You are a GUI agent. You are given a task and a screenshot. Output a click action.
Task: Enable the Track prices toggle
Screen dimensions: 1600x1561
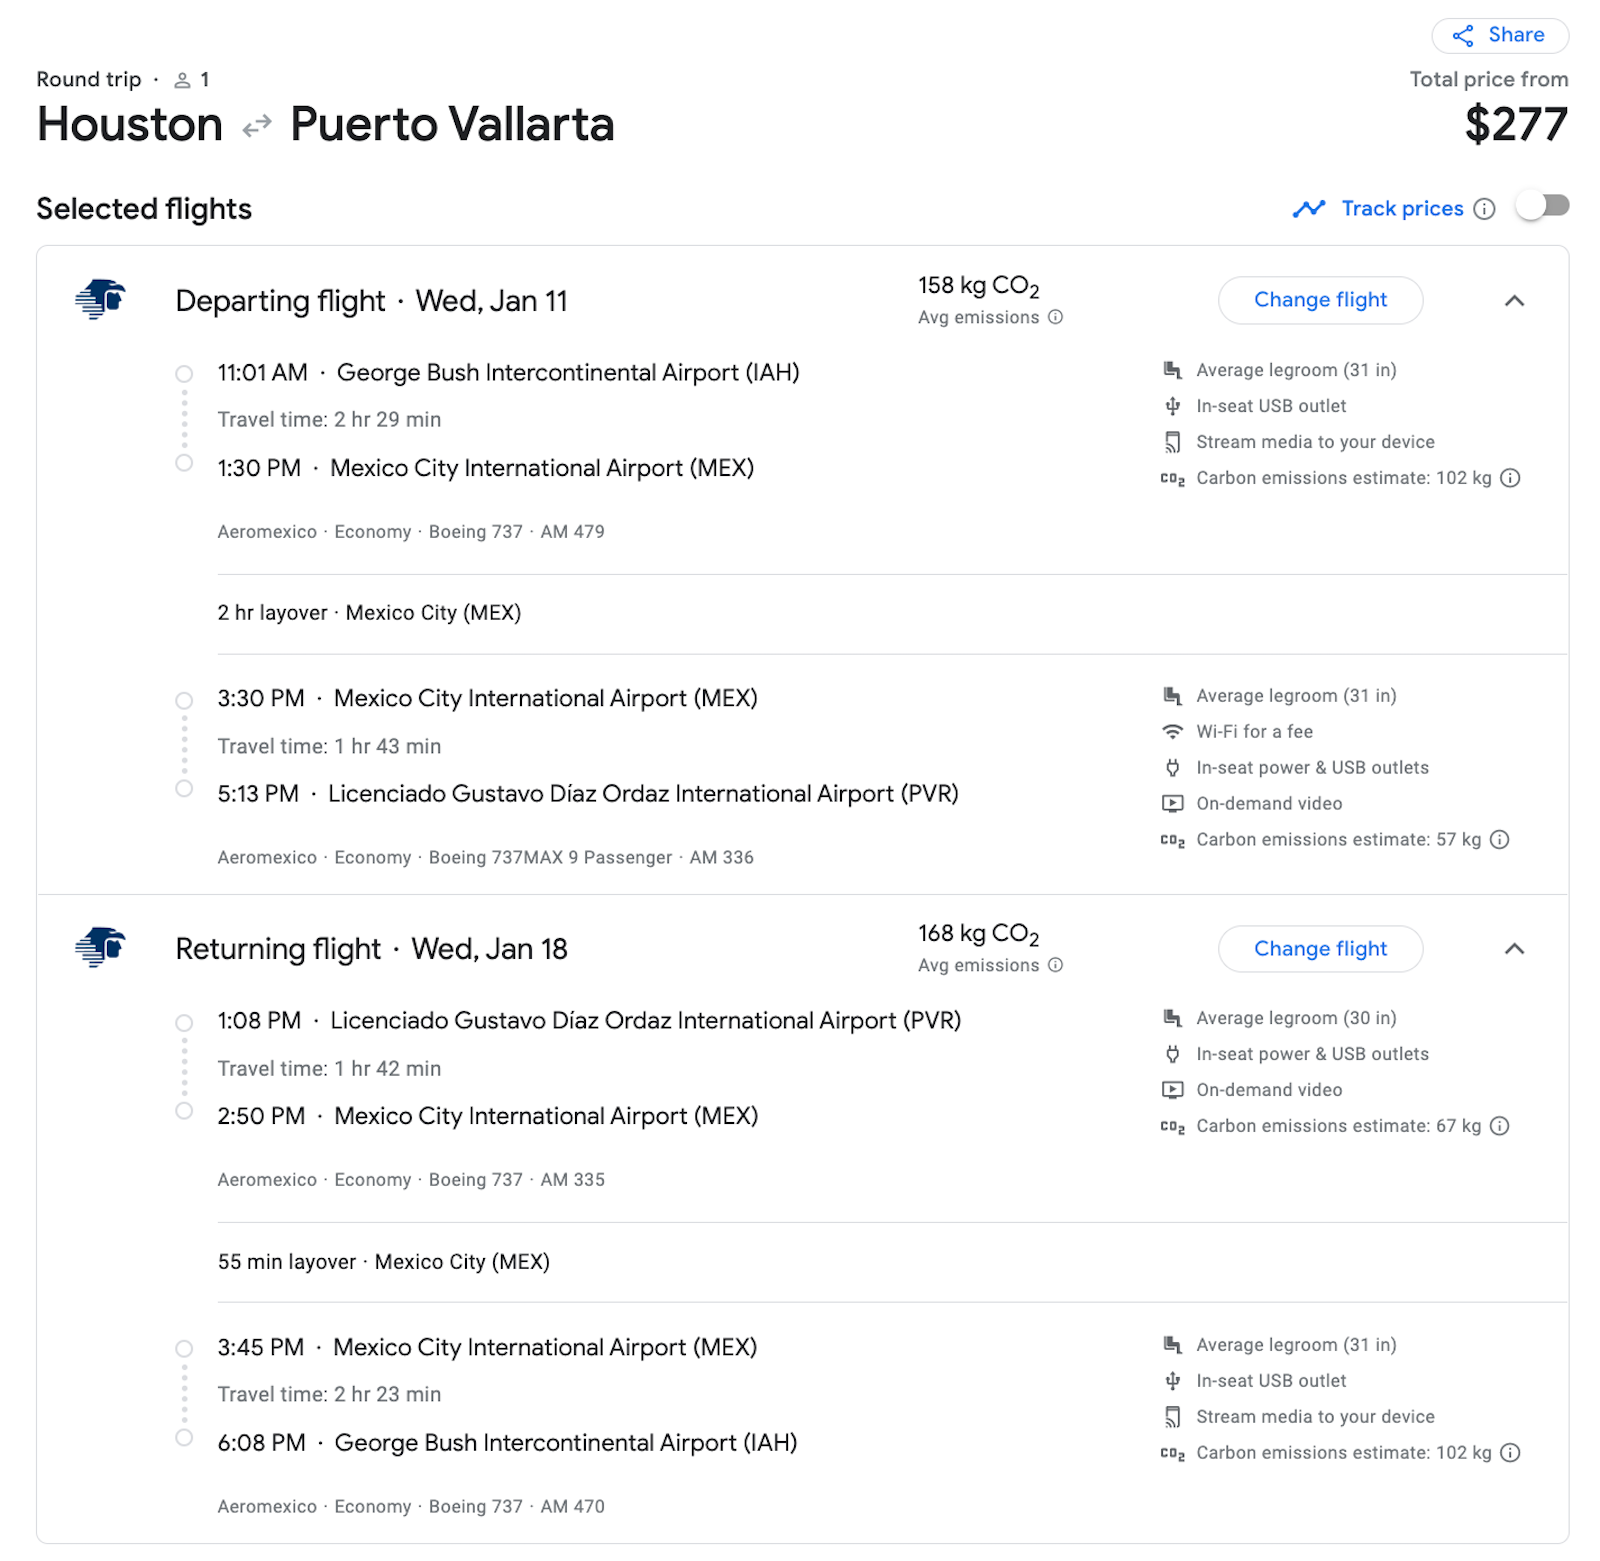[1541, 206]
